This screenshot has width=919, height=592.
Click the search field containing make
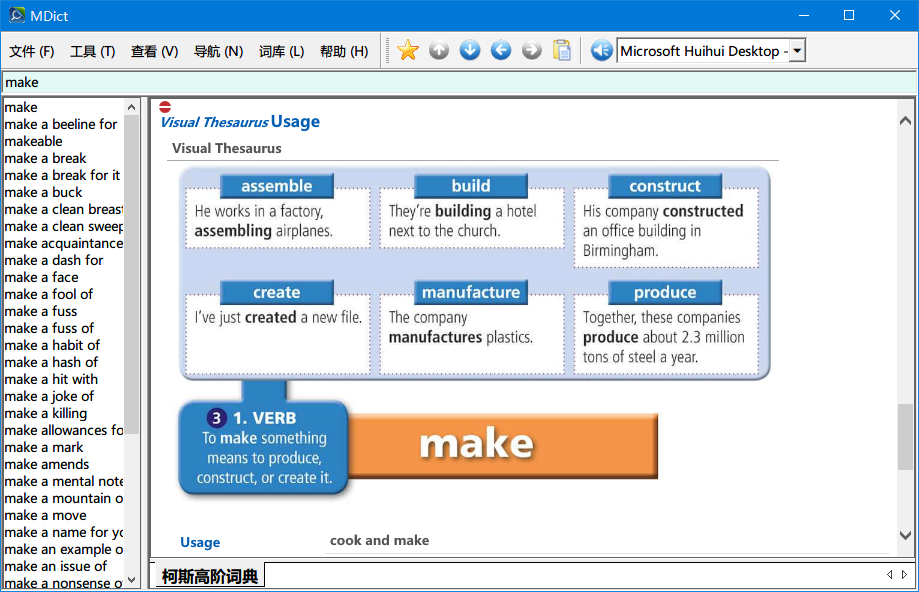coord(460,83)
